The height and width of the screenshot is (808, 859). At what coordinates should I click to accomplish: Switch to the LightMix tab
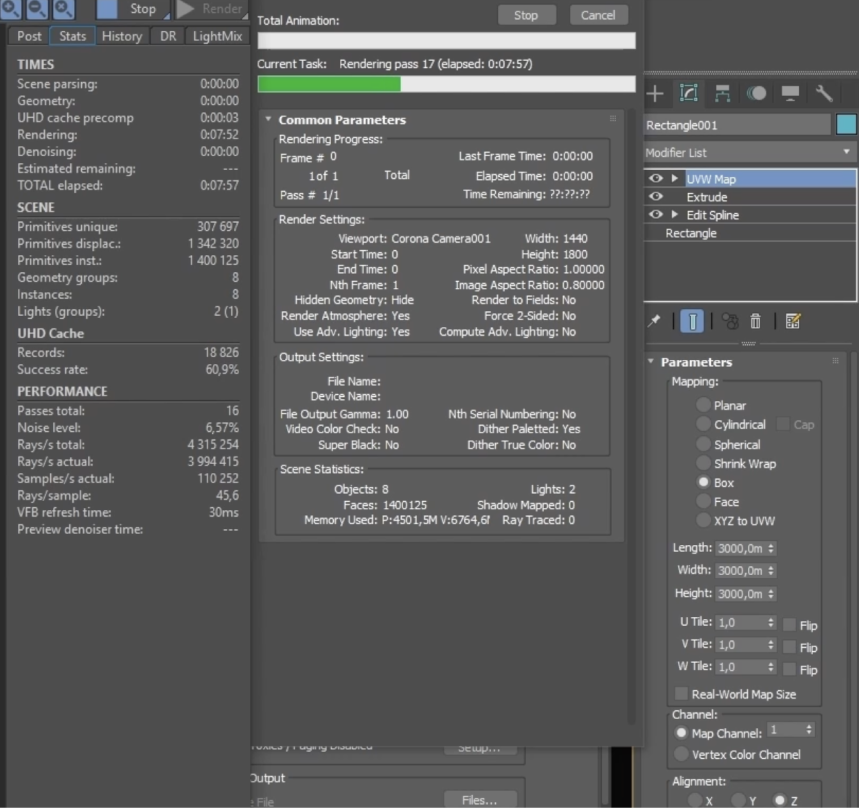218,36
